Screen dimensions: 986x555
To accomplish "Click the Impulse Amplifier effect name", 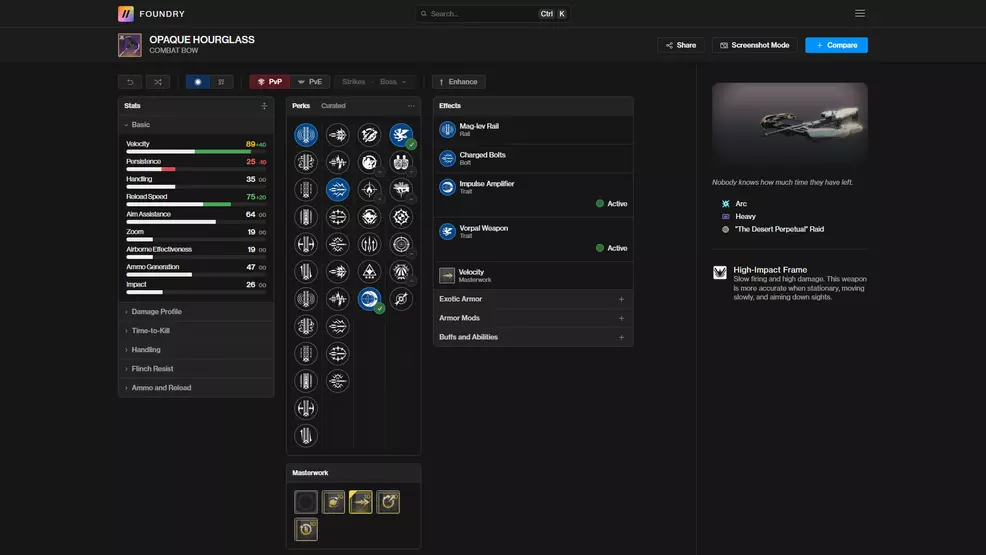I will tap(487, 184).
